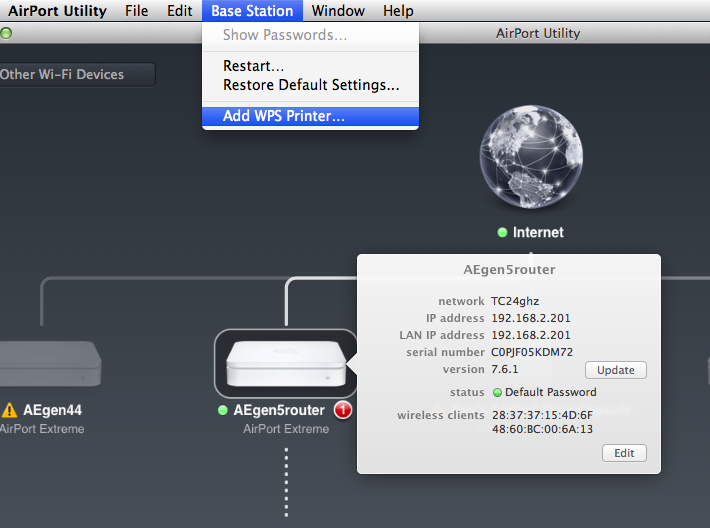The height and width of the screenshot is (528, 710).
Task: Choose Restore Default Settings… menu item
Action: pyautogui.click(x=310, y=85)
